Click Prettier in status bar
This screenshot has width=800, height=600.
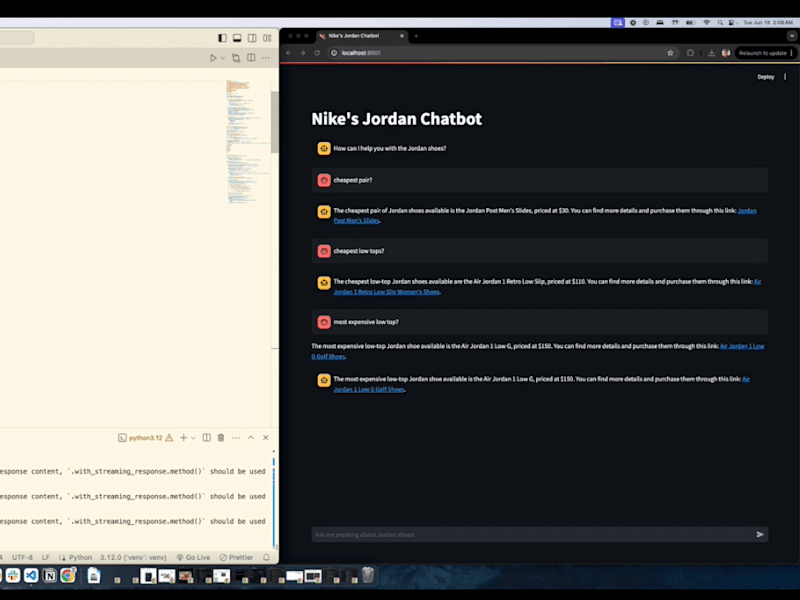pyautogui.click(x=236, y=557)
